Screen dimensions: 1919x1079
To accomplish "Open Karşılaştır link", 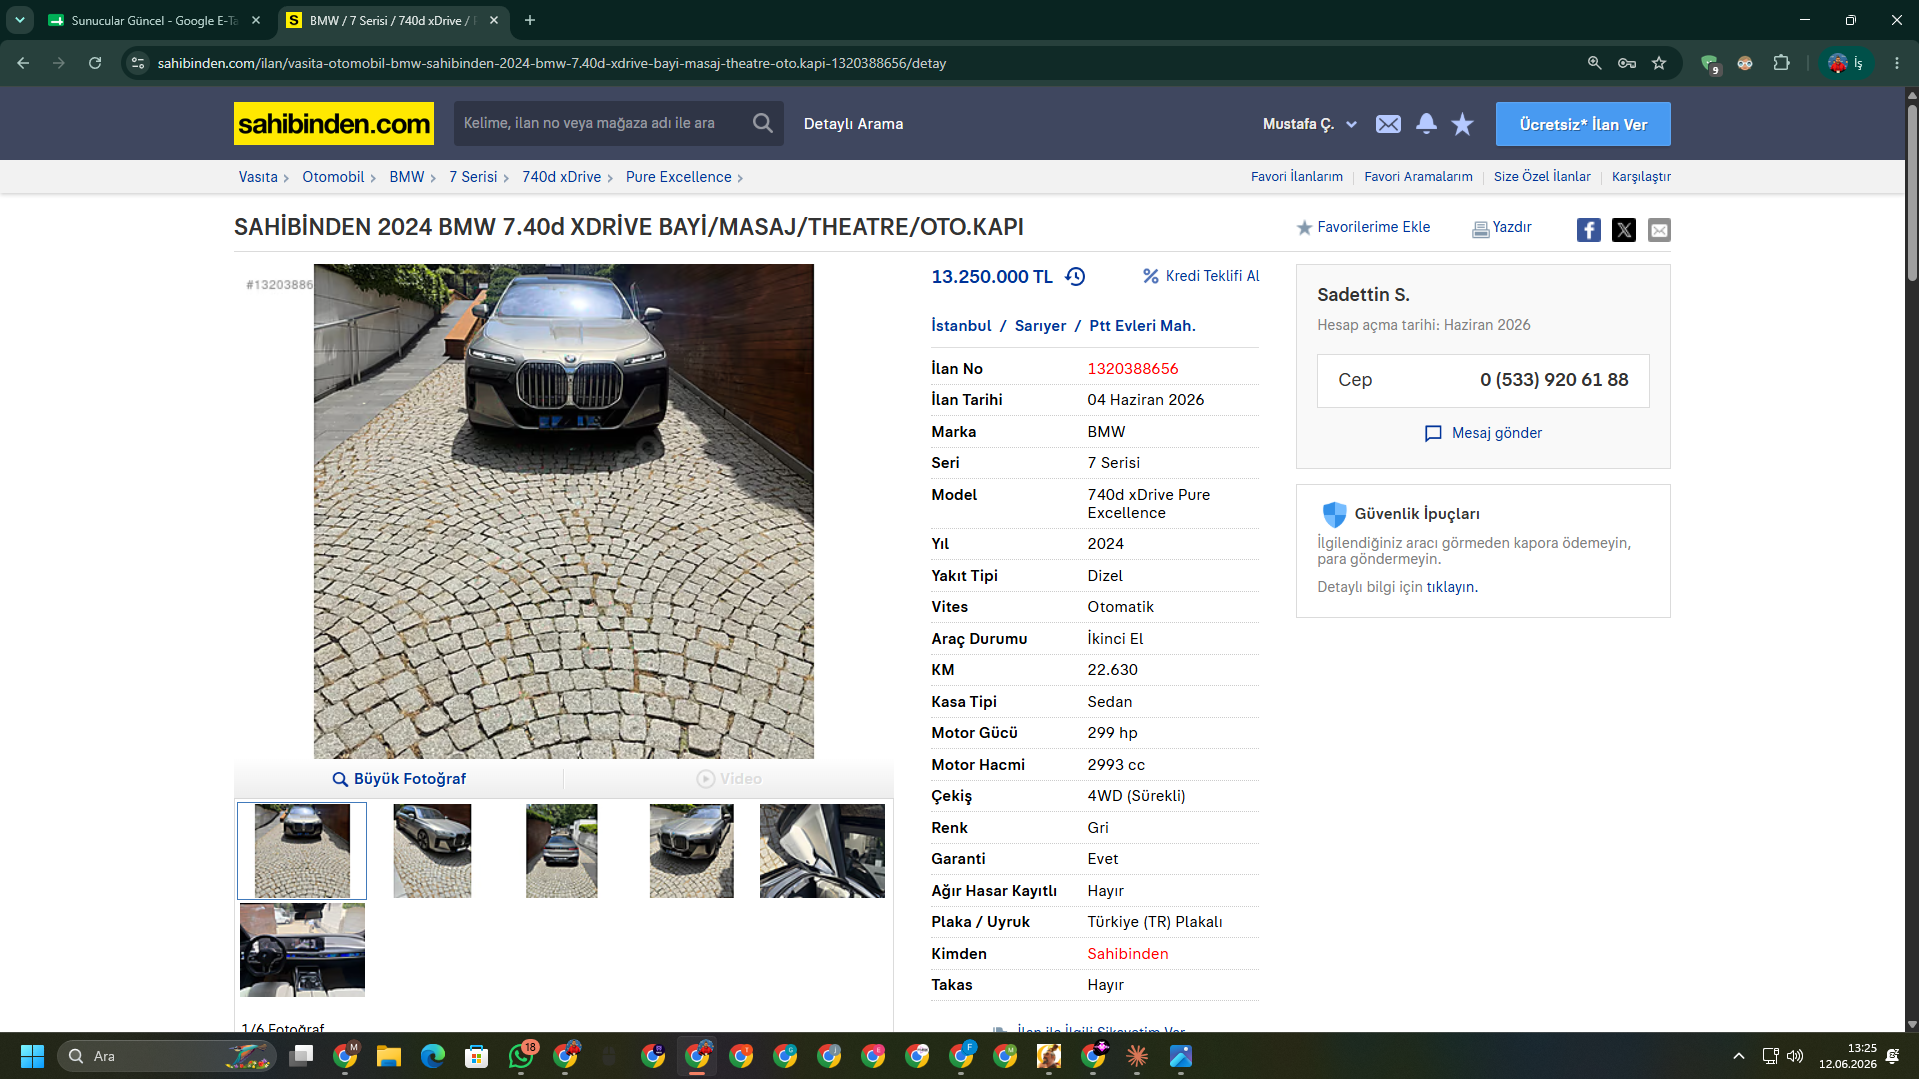I will 1641,177.
